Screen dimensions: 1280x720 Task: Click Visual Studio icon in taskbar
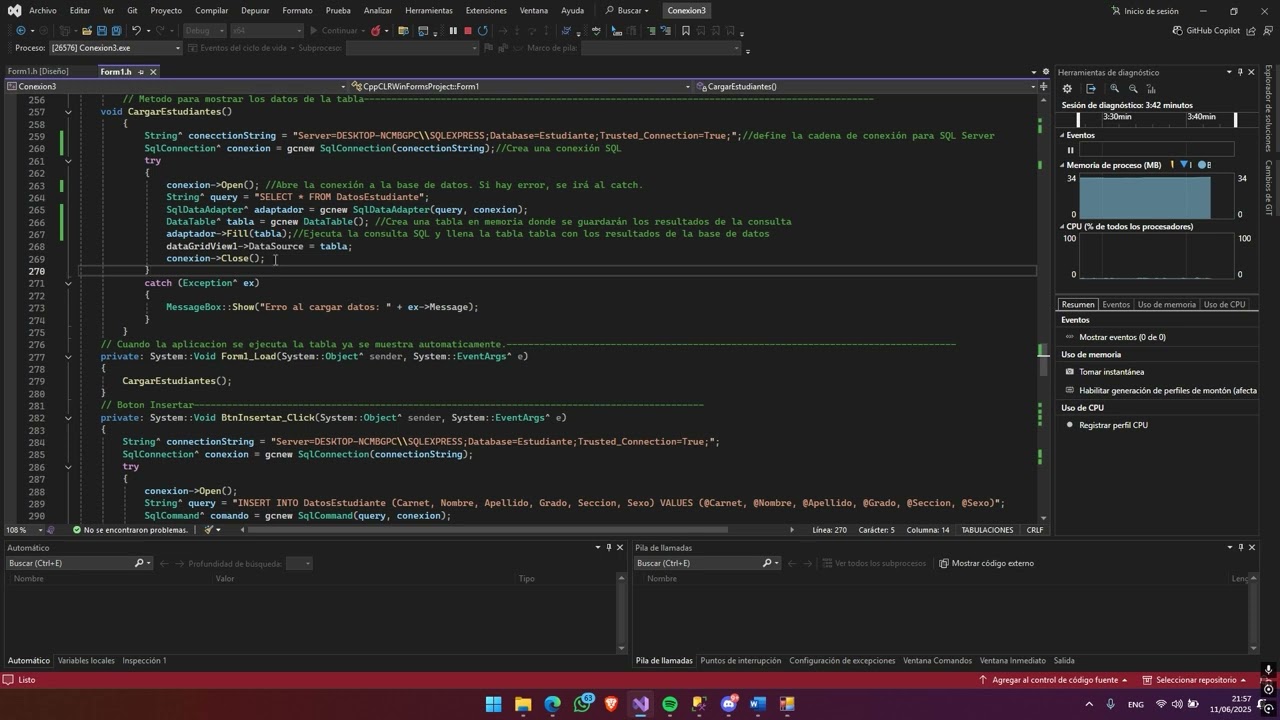tap(641, 704)
